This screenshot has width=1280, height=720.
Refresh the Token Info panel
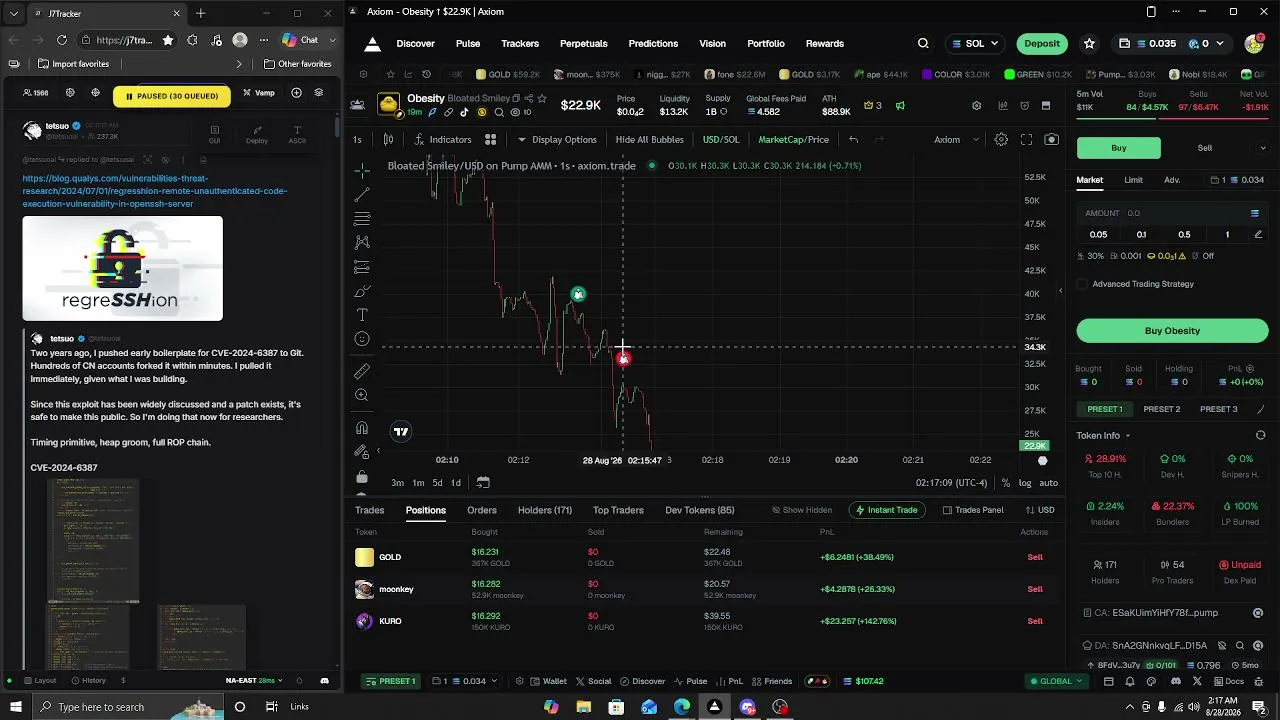[1260, 436]
